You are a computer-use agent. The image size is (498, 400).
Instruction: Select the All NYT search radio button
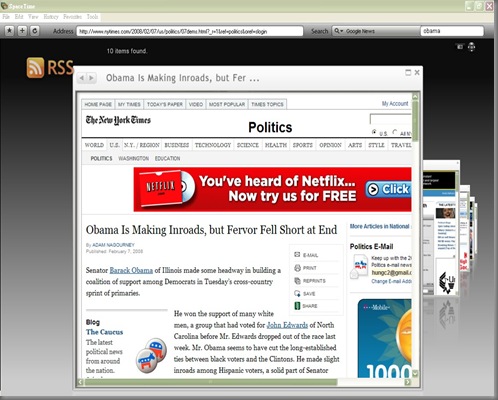pos(395,132)
